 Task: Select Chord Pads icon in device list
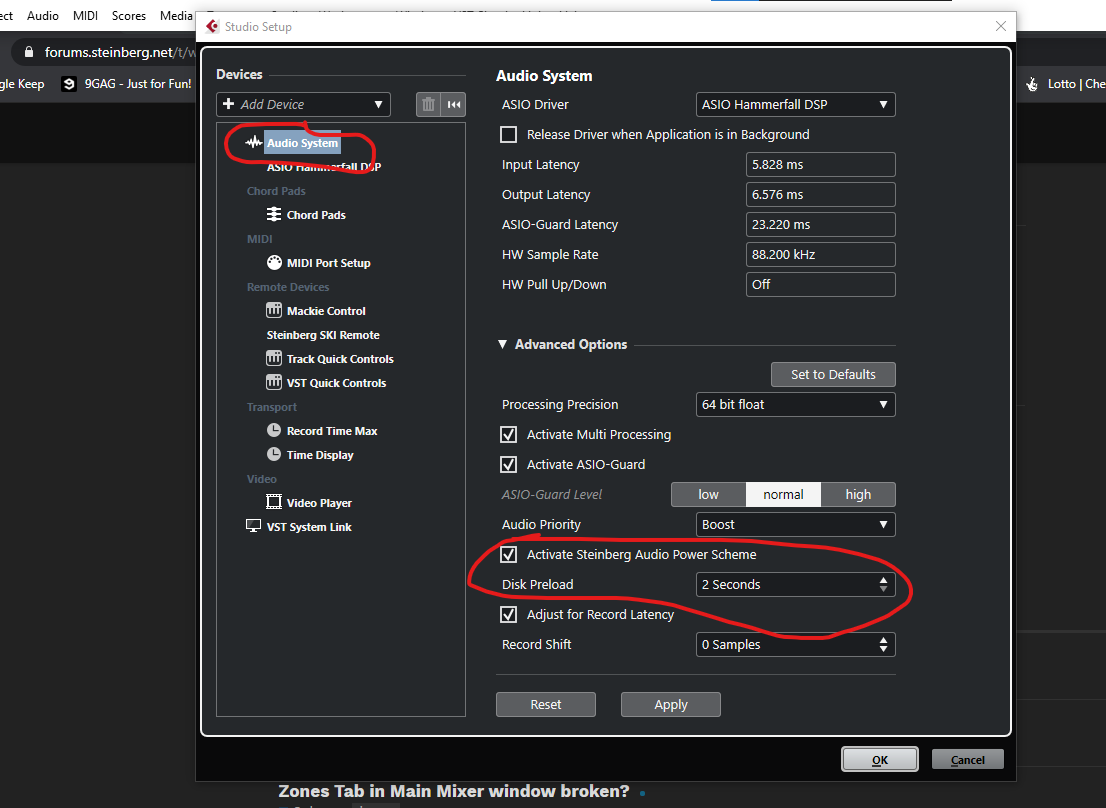pos(274,215)
